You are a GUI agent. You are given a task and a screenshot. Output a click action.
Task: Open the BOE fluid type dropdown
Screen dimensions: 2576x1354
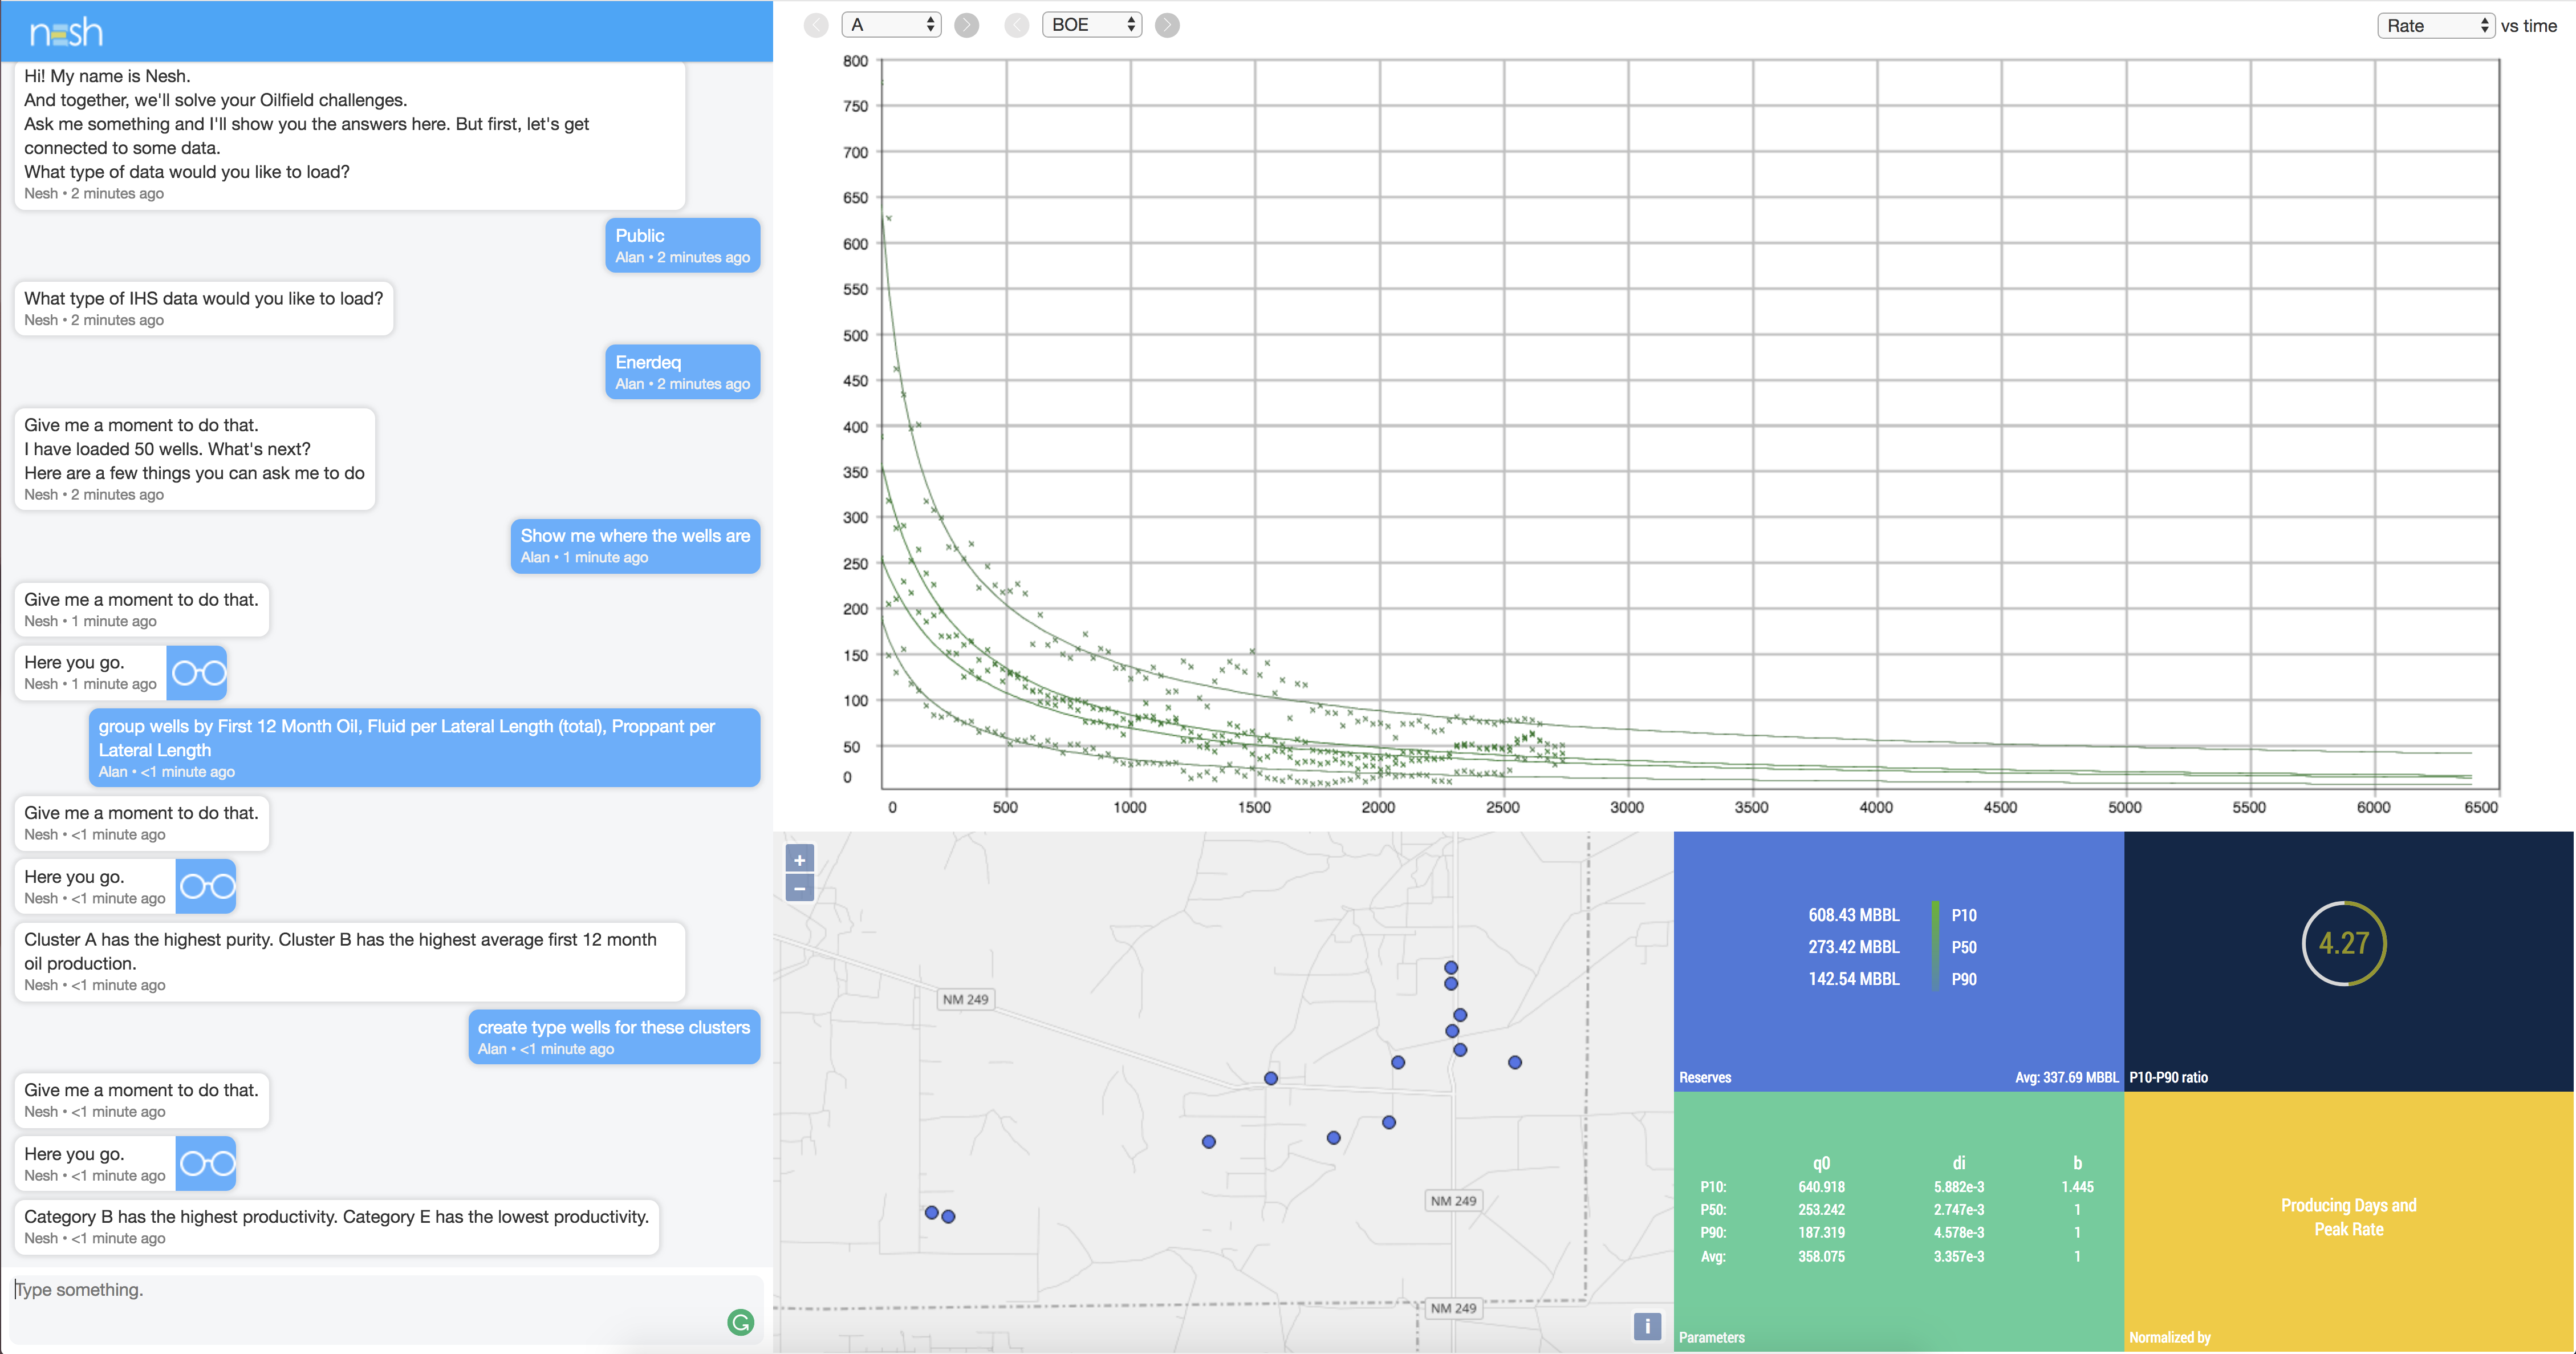tap(1091, 25)
